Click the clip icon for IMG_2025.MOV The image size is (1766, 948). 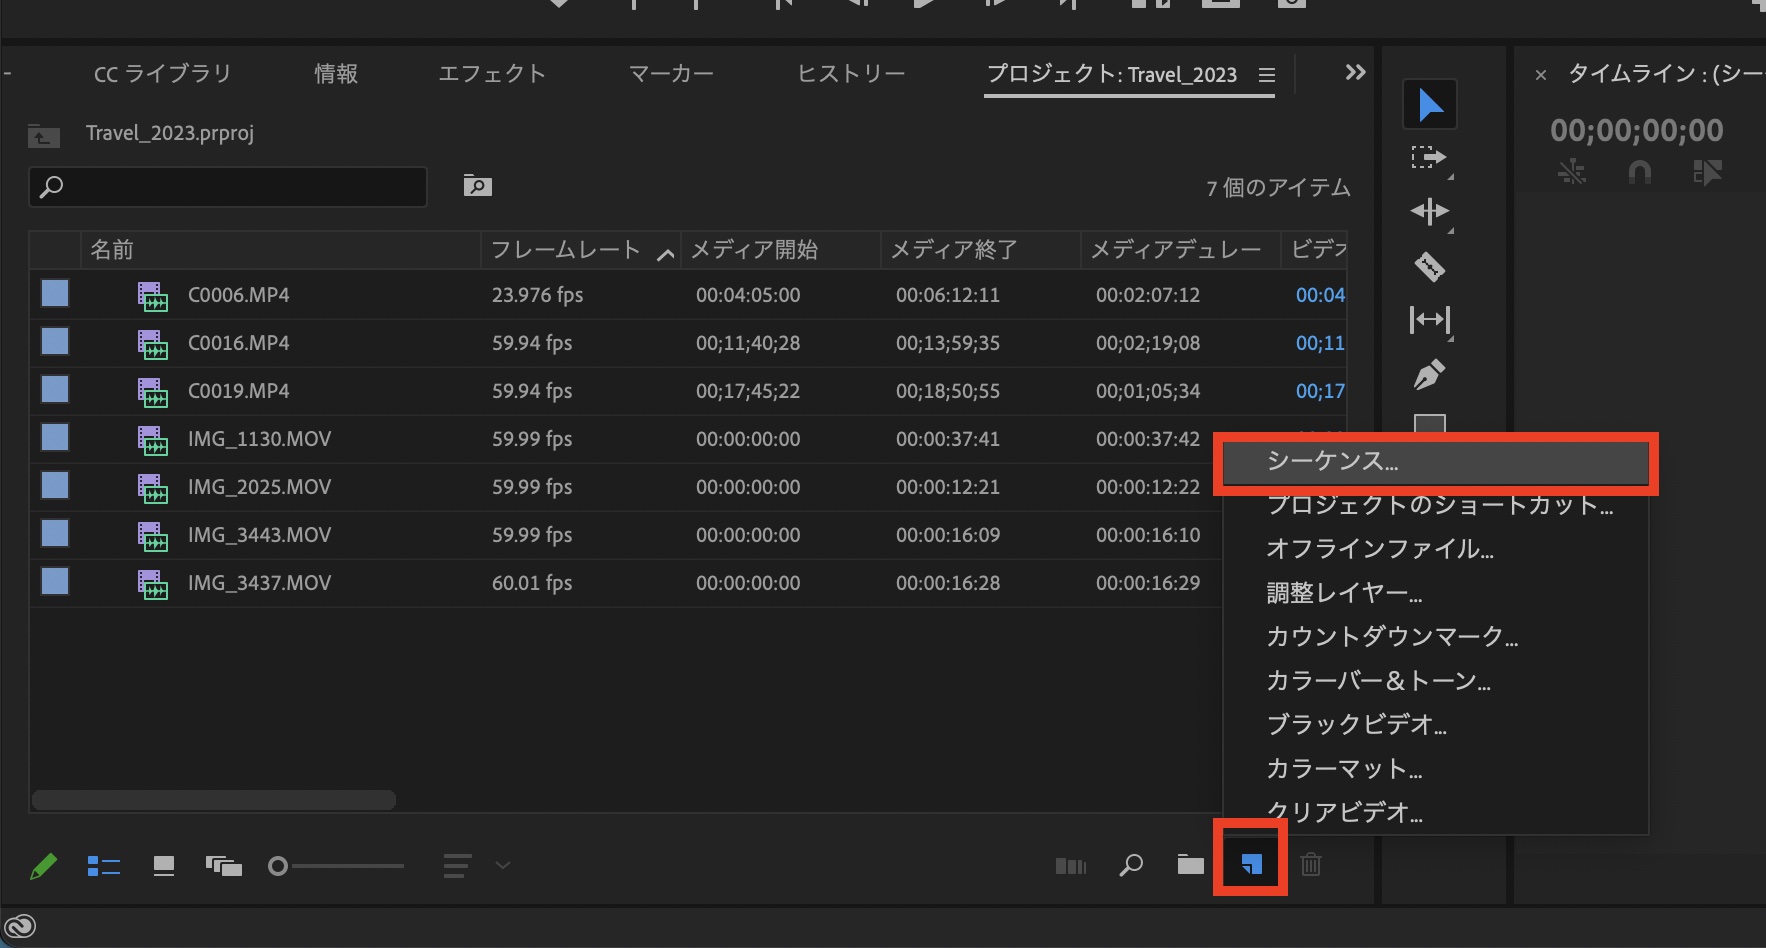pyautogui.click(x=152, y=488)
